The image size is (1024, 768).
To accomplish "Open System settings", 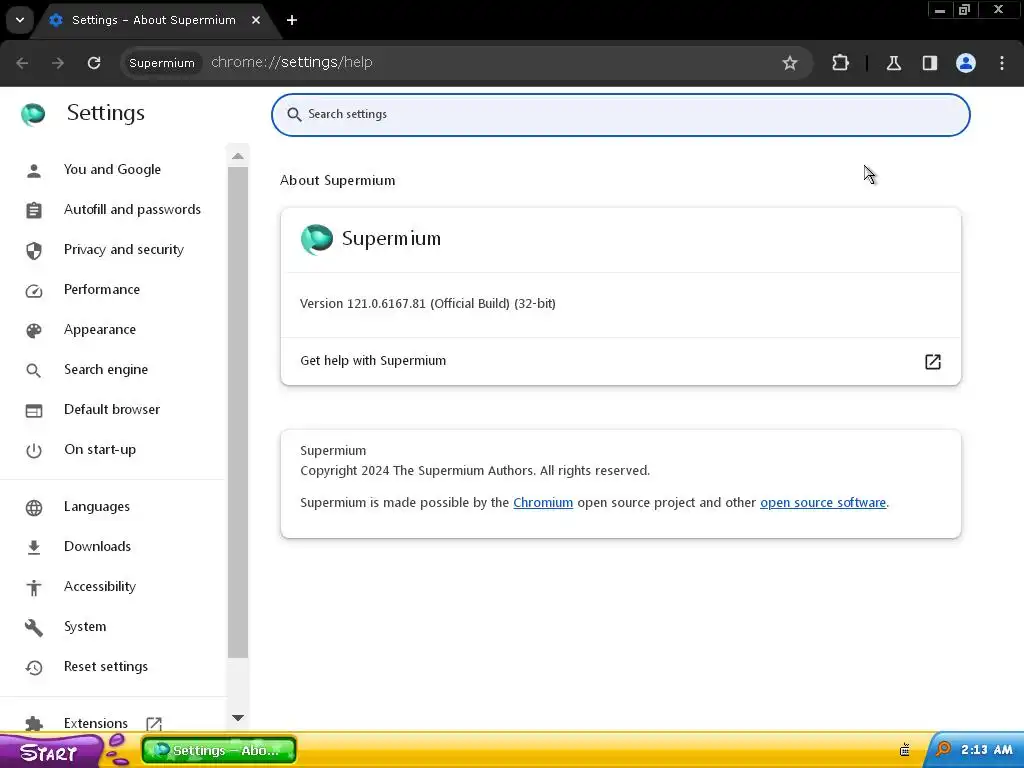I will [x=85, y=626].
